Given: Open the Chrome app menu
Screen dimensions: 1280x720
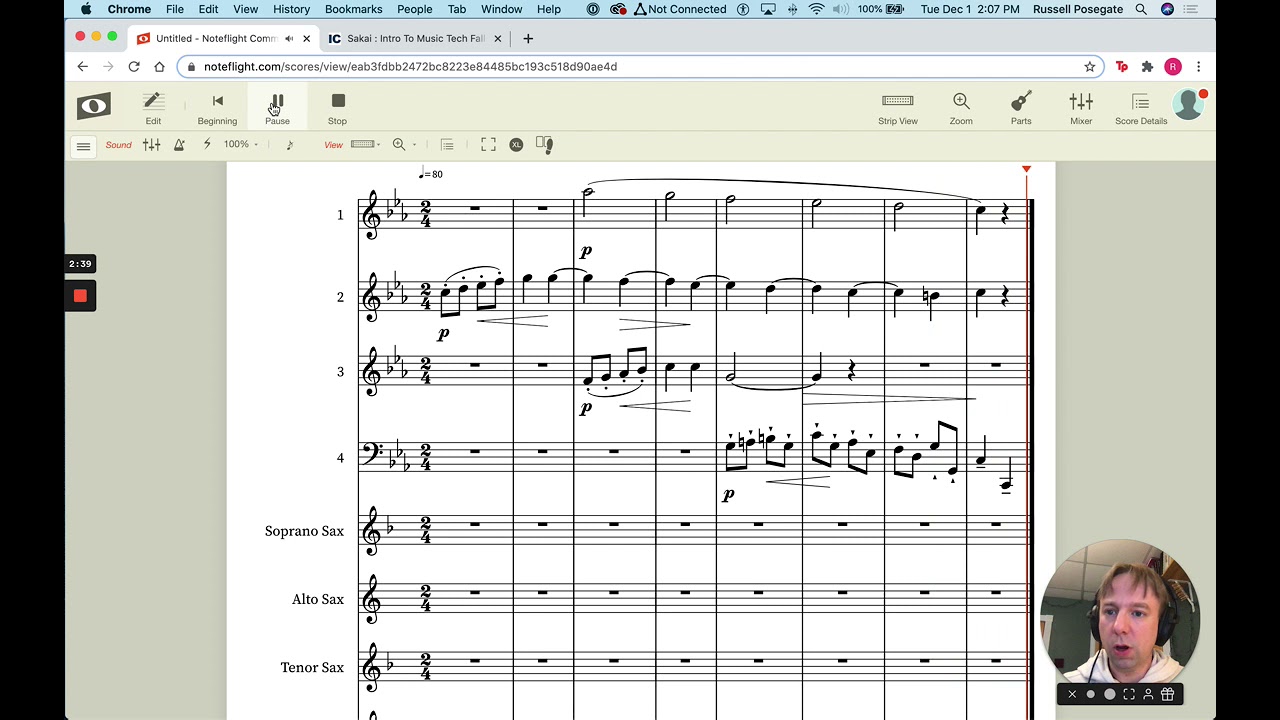Looking at the screenshot, I should (x=129, y=9).
